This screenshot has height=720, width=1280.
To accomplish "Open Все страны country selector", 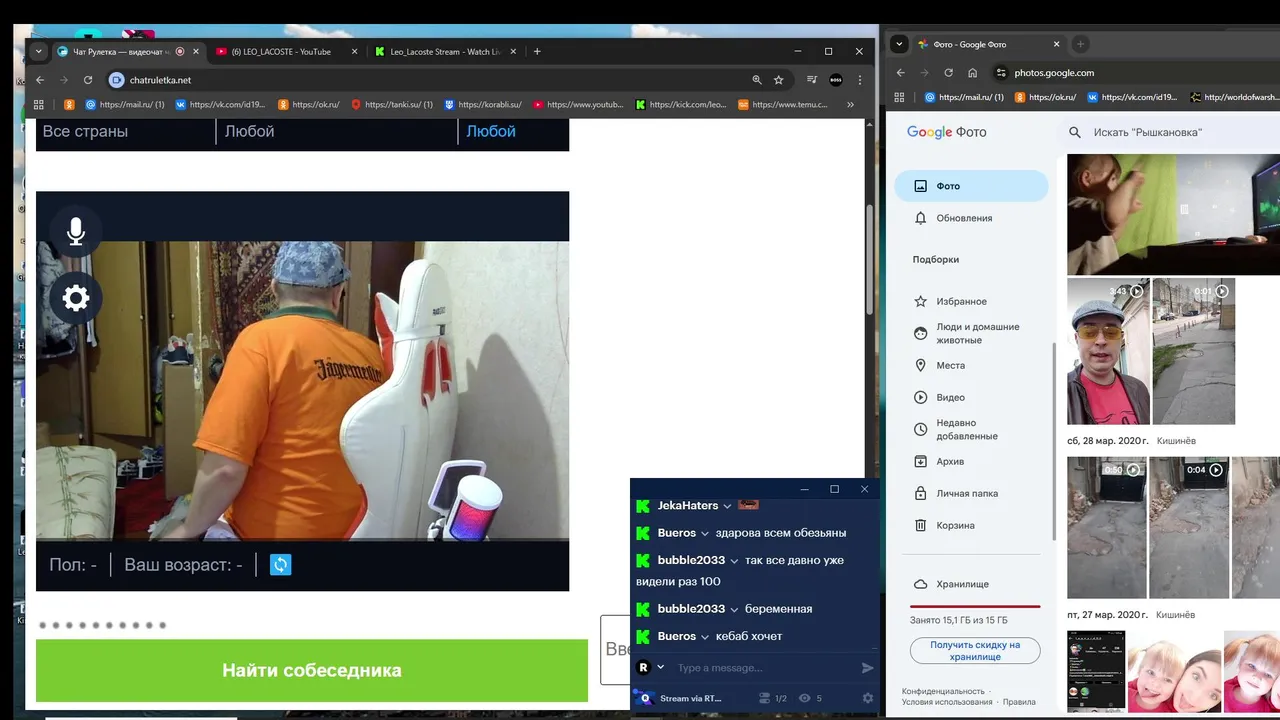I will tap(125, 131).
